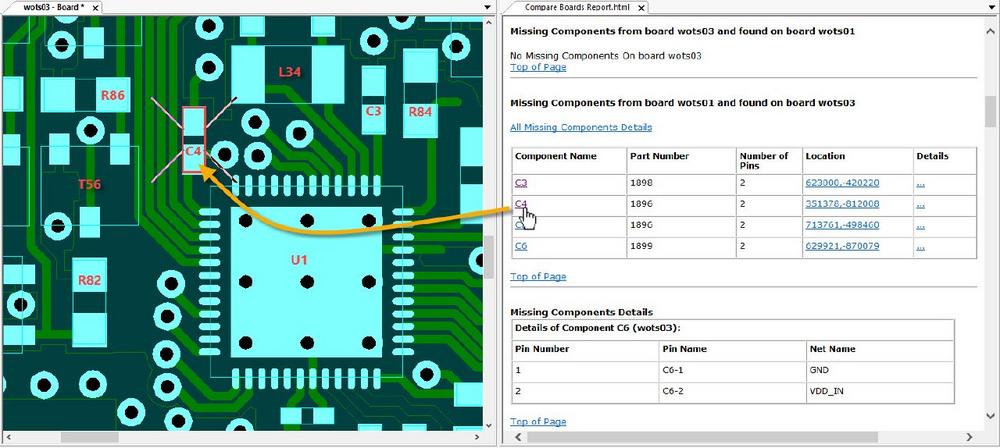Open the board pane's tab list dropdown arrow
Screen dimensions: 1000x448
(x=486, y=7)
